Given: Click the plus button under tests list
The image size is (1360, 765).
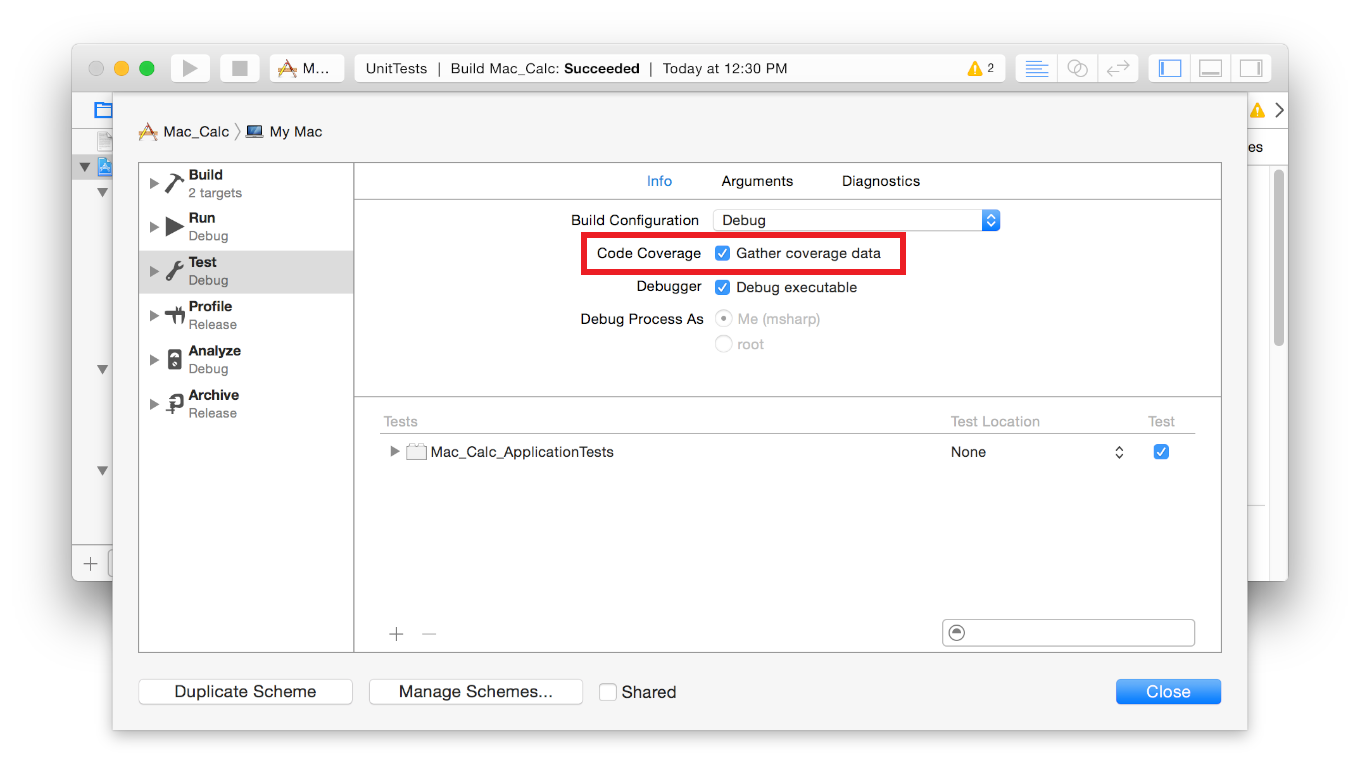Looking at the screenshot, I should point(396,634).
